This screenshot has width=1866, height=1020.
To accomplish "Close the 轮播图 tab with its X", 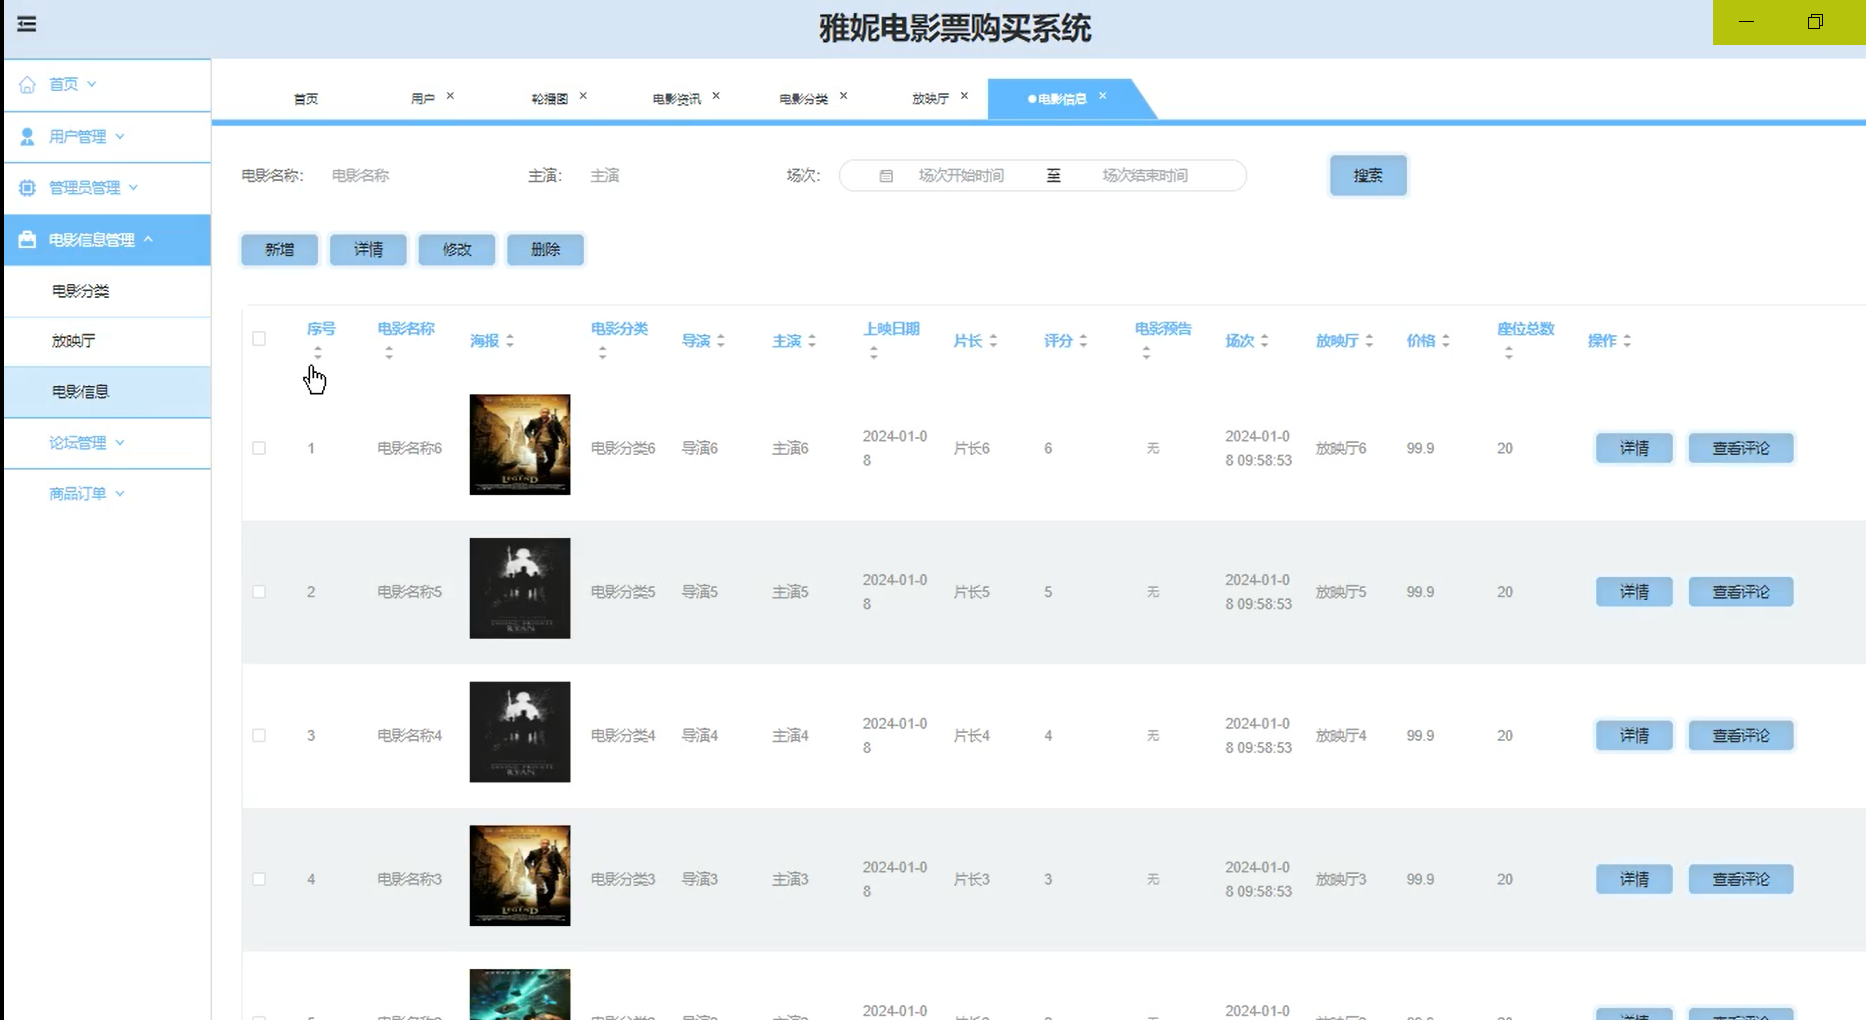I will click(x=583, y=96).
